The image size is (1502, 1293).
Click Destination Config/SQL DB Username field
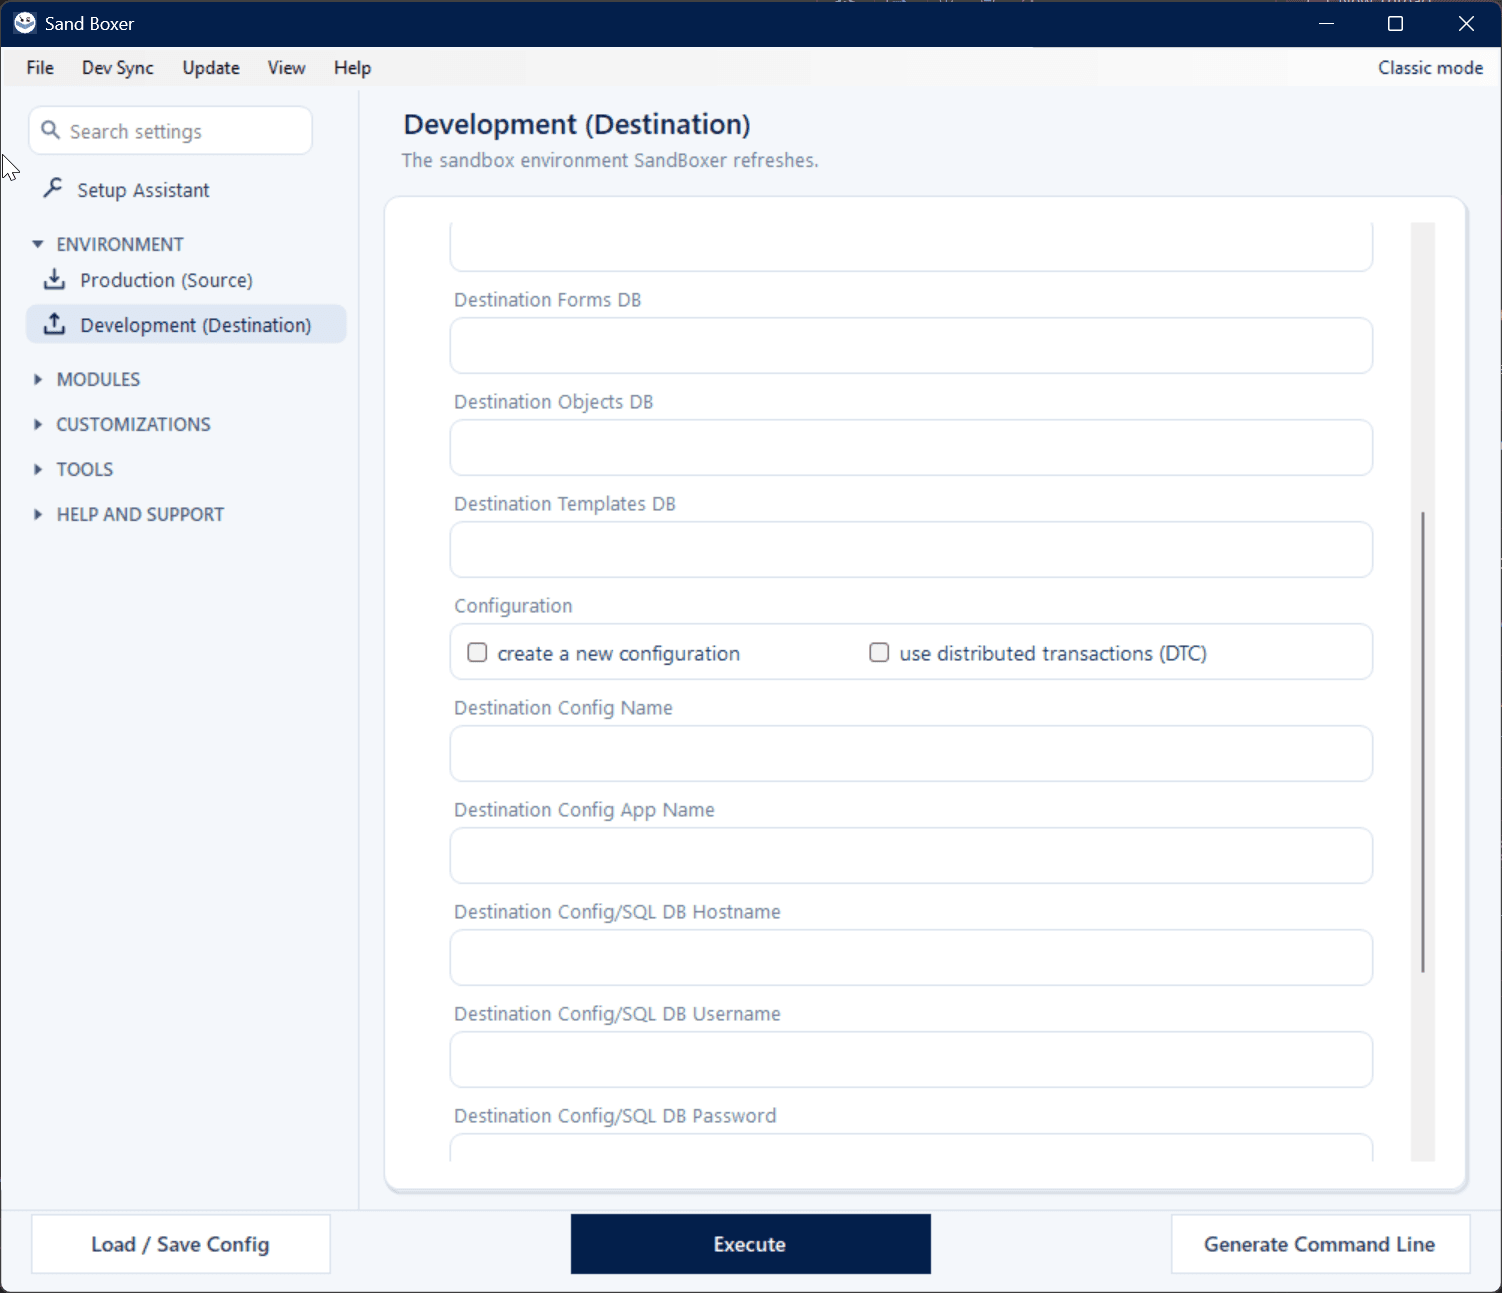911,1060
